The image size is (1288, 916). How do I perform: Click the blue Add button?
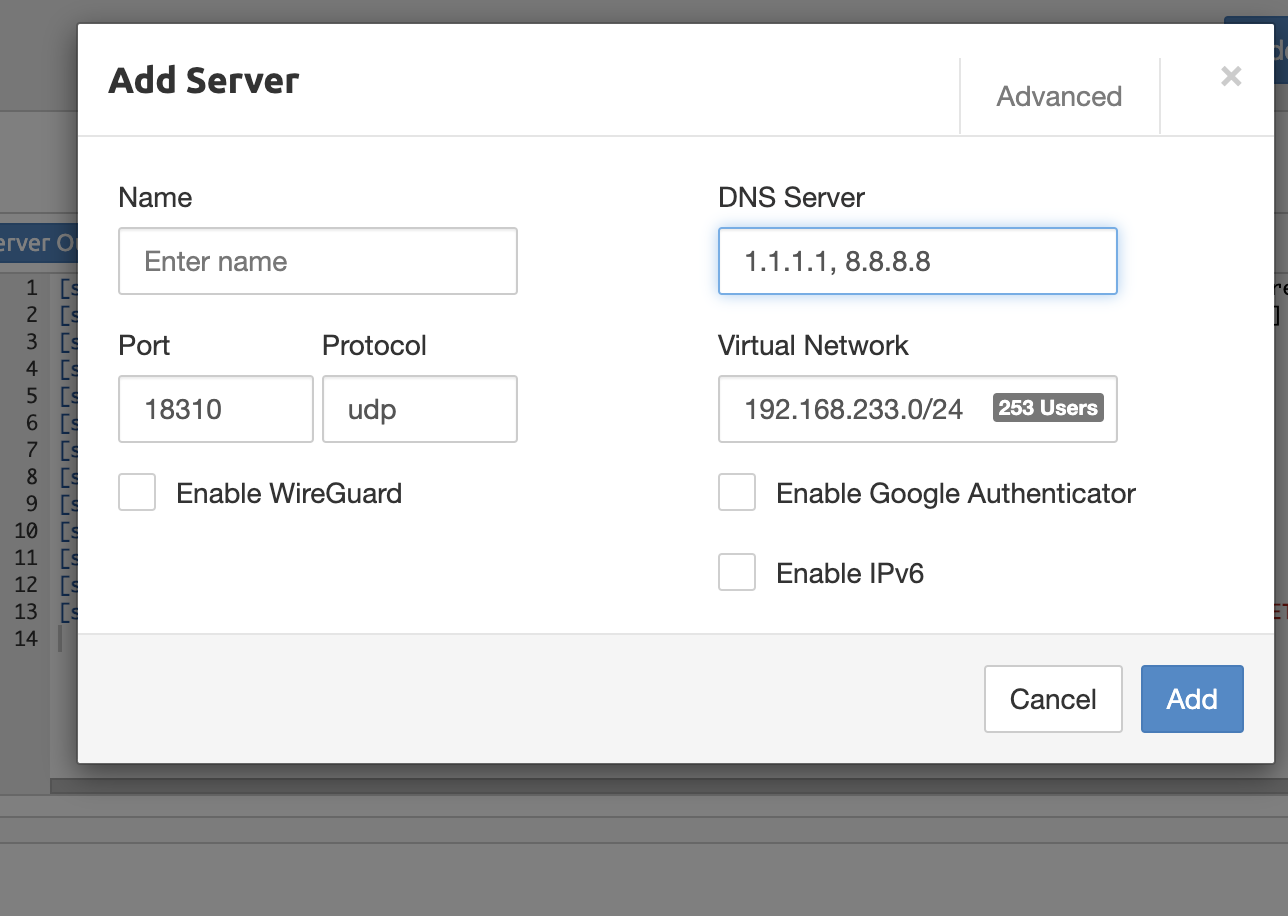point(1192,699)
